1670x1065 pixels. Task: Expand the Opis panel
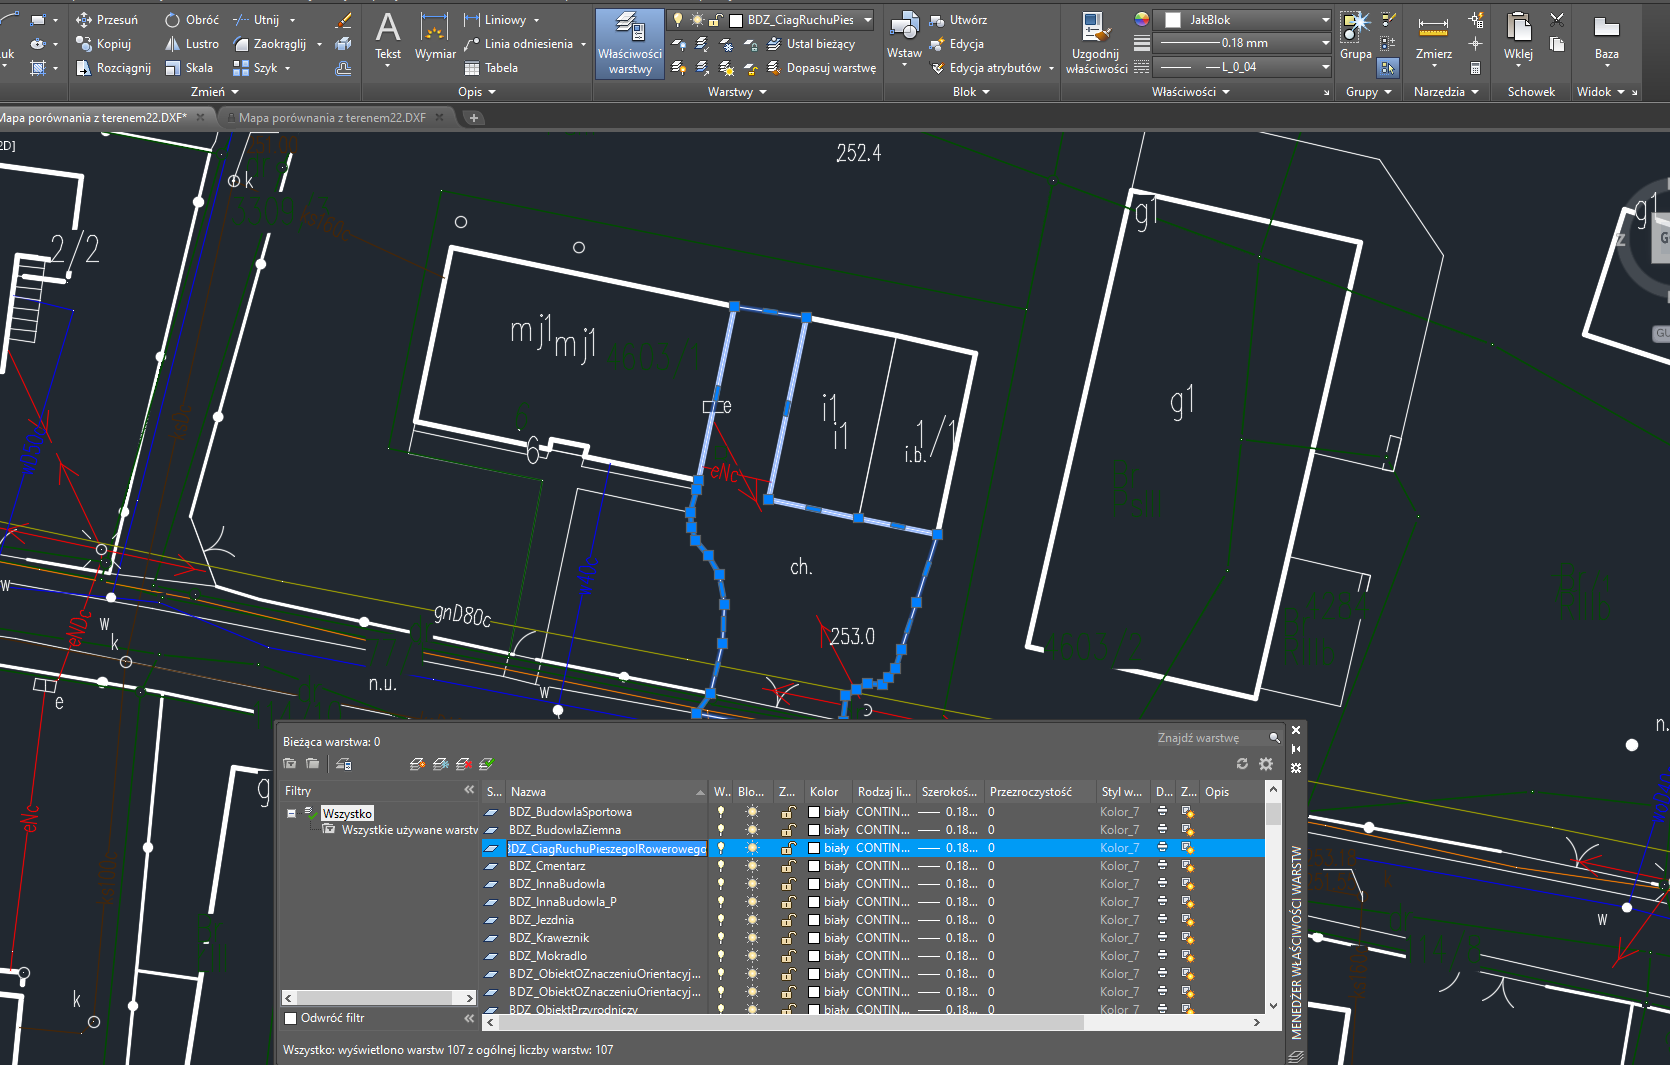[477, 92]
